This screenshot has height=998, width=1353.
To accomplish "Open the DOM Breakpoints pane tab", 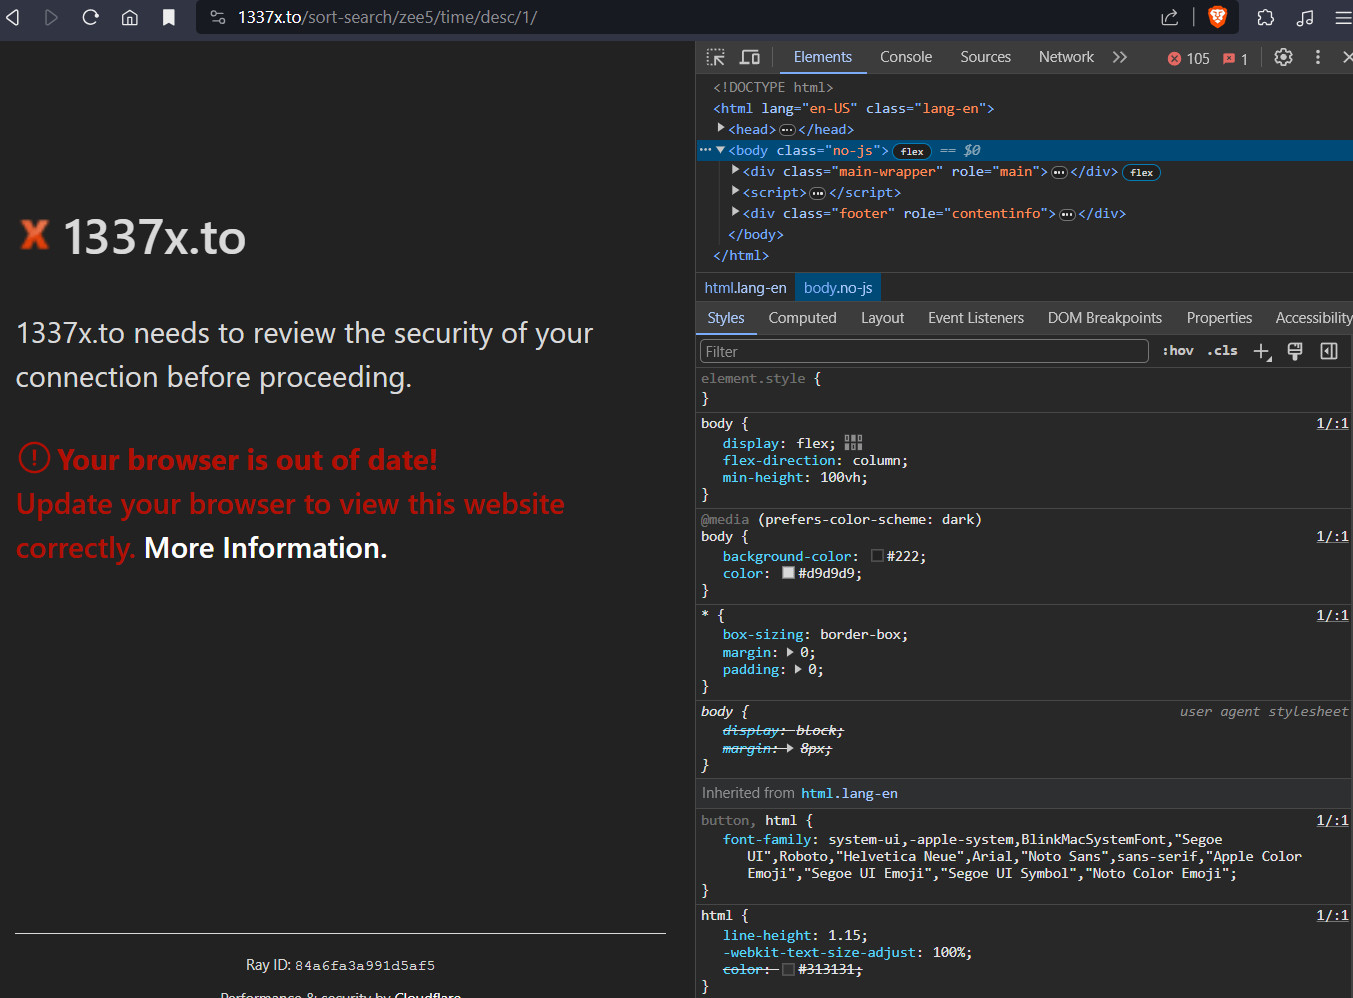I will tap(1105, 318).
